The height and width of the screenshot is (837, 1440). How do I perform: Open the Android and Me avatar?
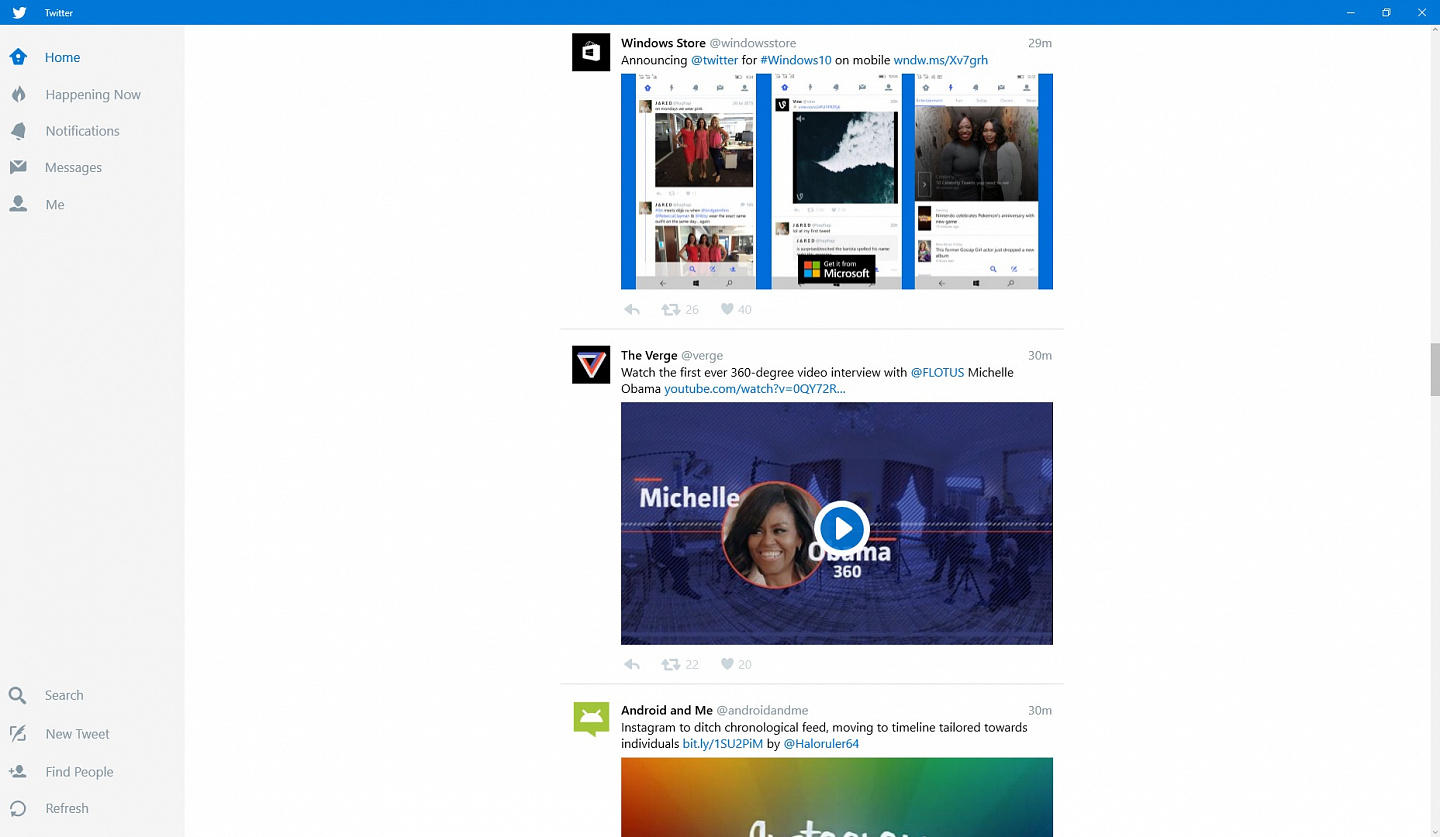[591, 720]
